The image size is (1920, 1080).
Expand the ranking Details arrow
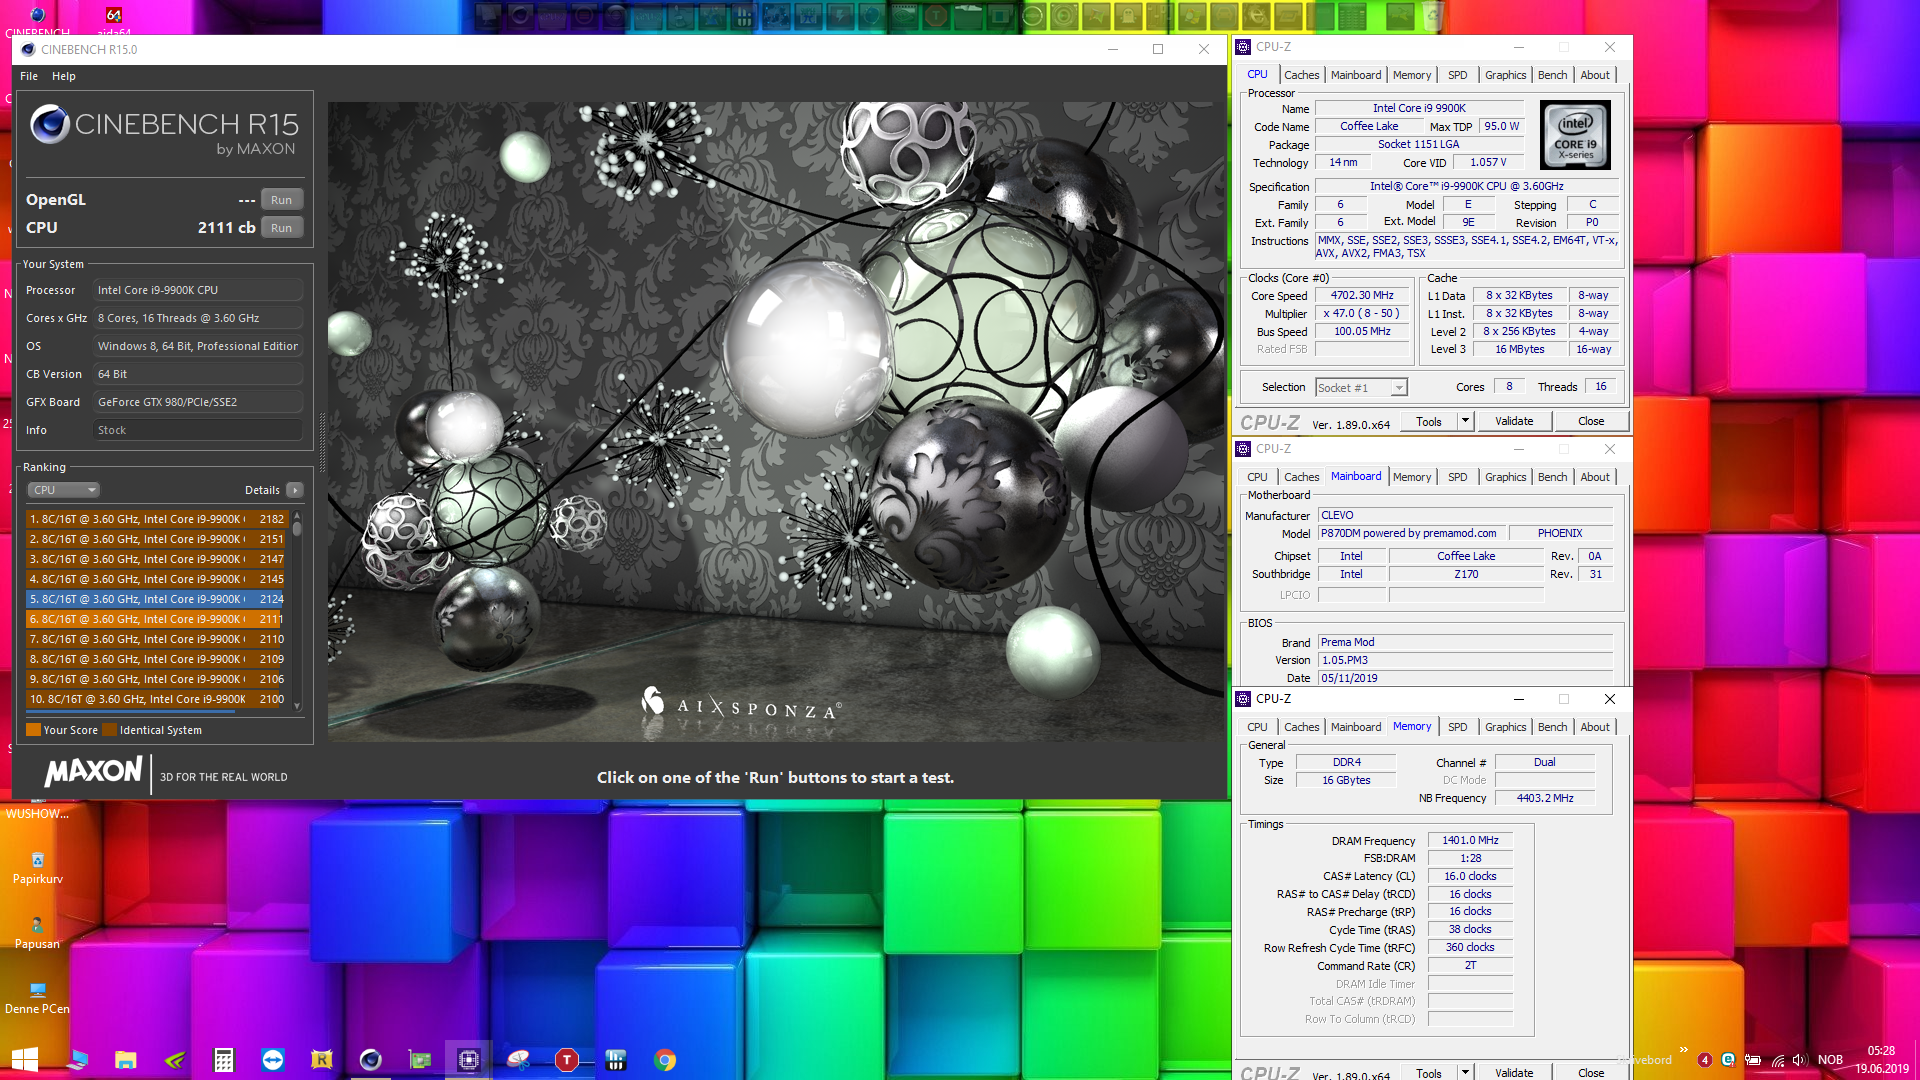294,490
